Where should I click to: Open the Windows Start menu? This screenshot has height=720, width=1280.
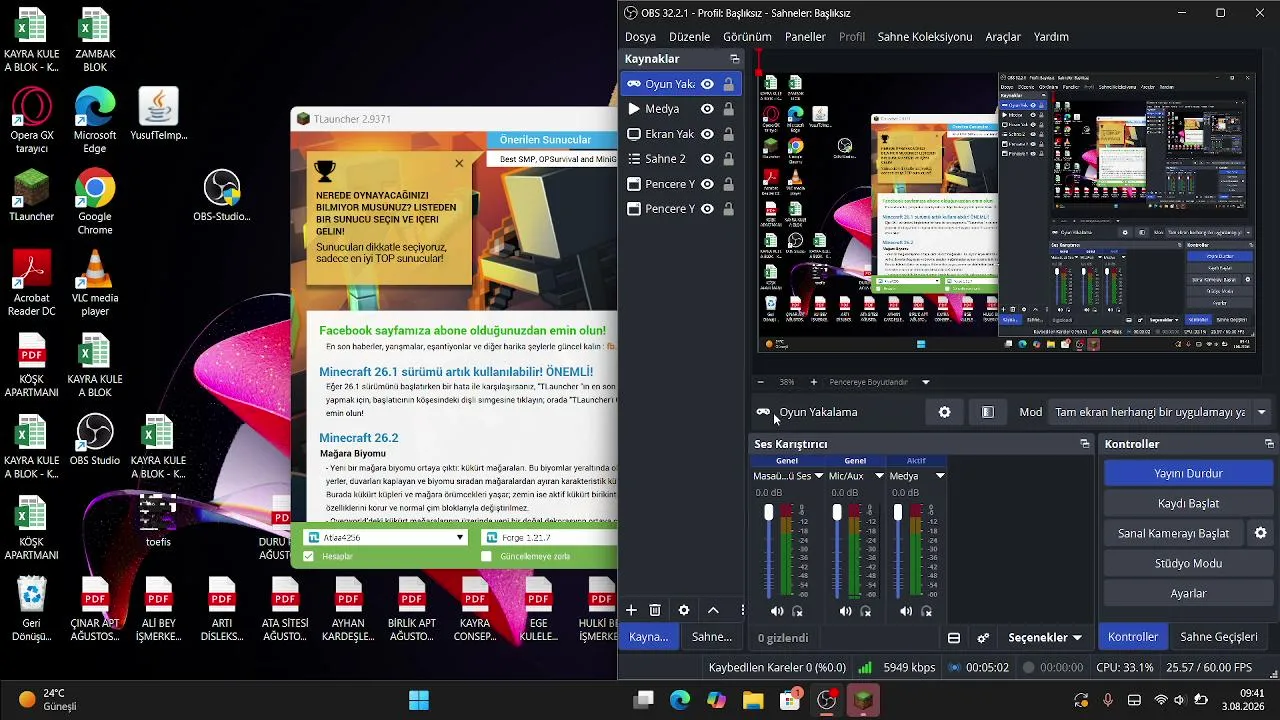pos(419,700)
